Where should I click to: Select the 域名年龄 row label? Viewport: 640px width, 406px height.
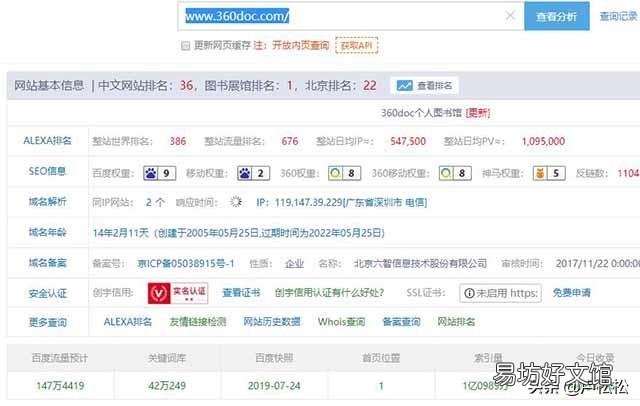point(47,233)
